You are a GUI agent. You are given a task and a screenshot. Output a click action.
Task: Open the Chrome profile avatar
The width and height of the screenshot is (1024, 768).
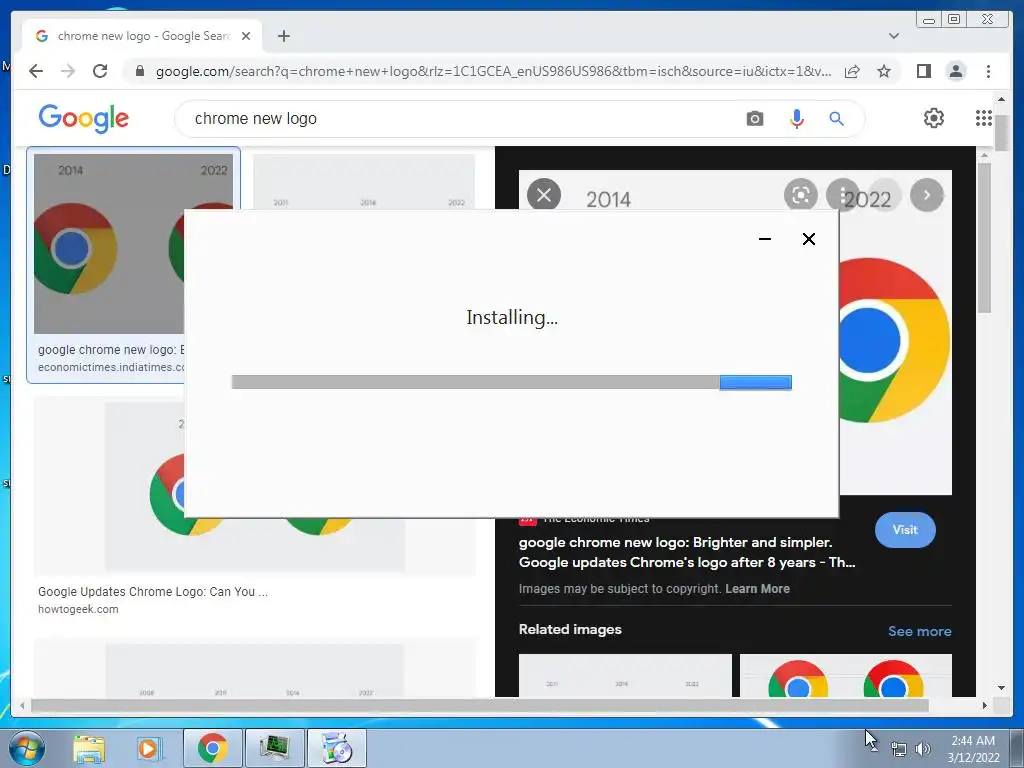956,71
